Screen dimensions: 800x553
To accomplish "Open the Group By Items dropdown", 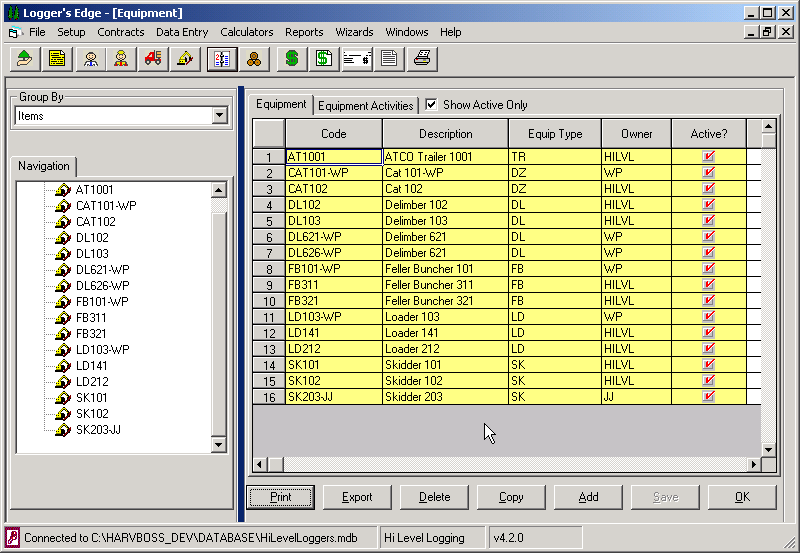I will coord(220,115).
